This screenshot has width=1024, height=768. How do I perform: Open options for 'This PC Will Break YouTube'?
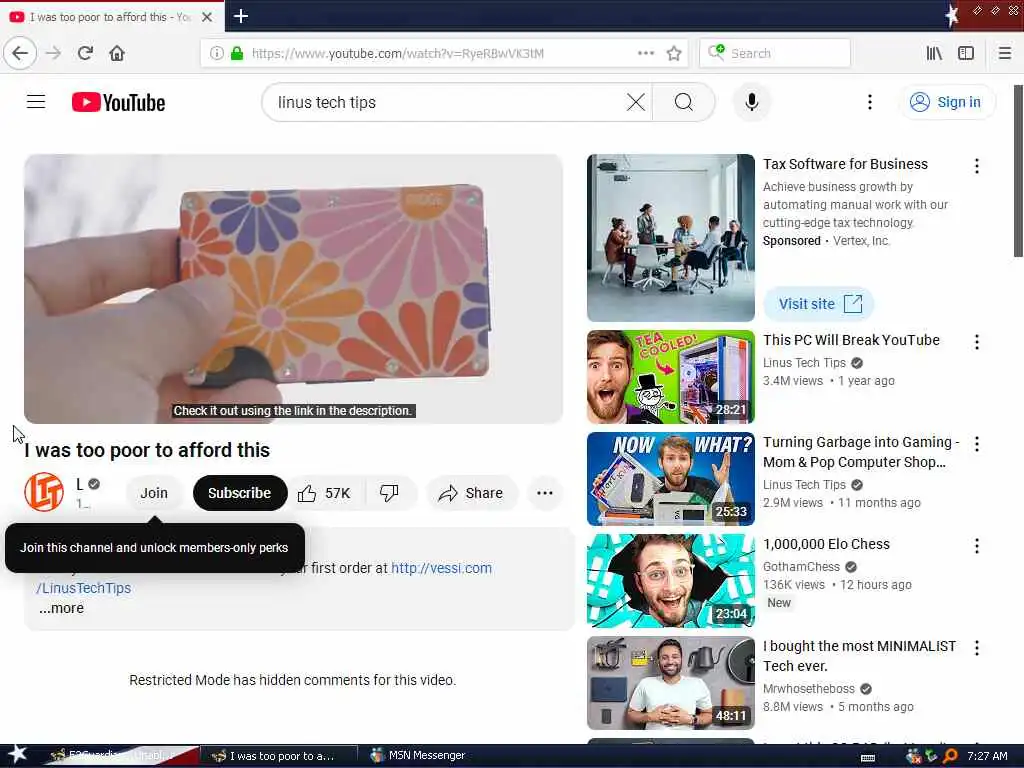coord(976,342)
